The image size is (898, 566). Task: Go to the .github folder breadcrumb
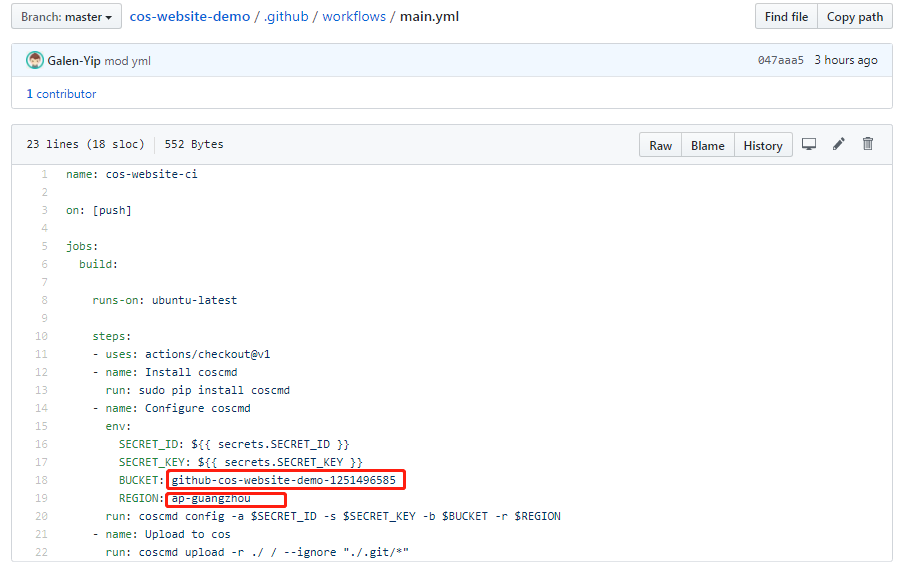click(x=286, y=17)
